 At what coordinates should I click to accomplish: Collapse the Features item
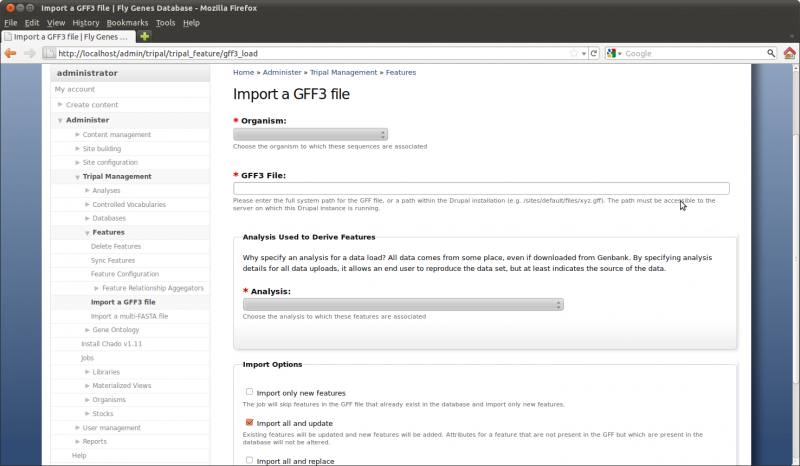point(87,233)
